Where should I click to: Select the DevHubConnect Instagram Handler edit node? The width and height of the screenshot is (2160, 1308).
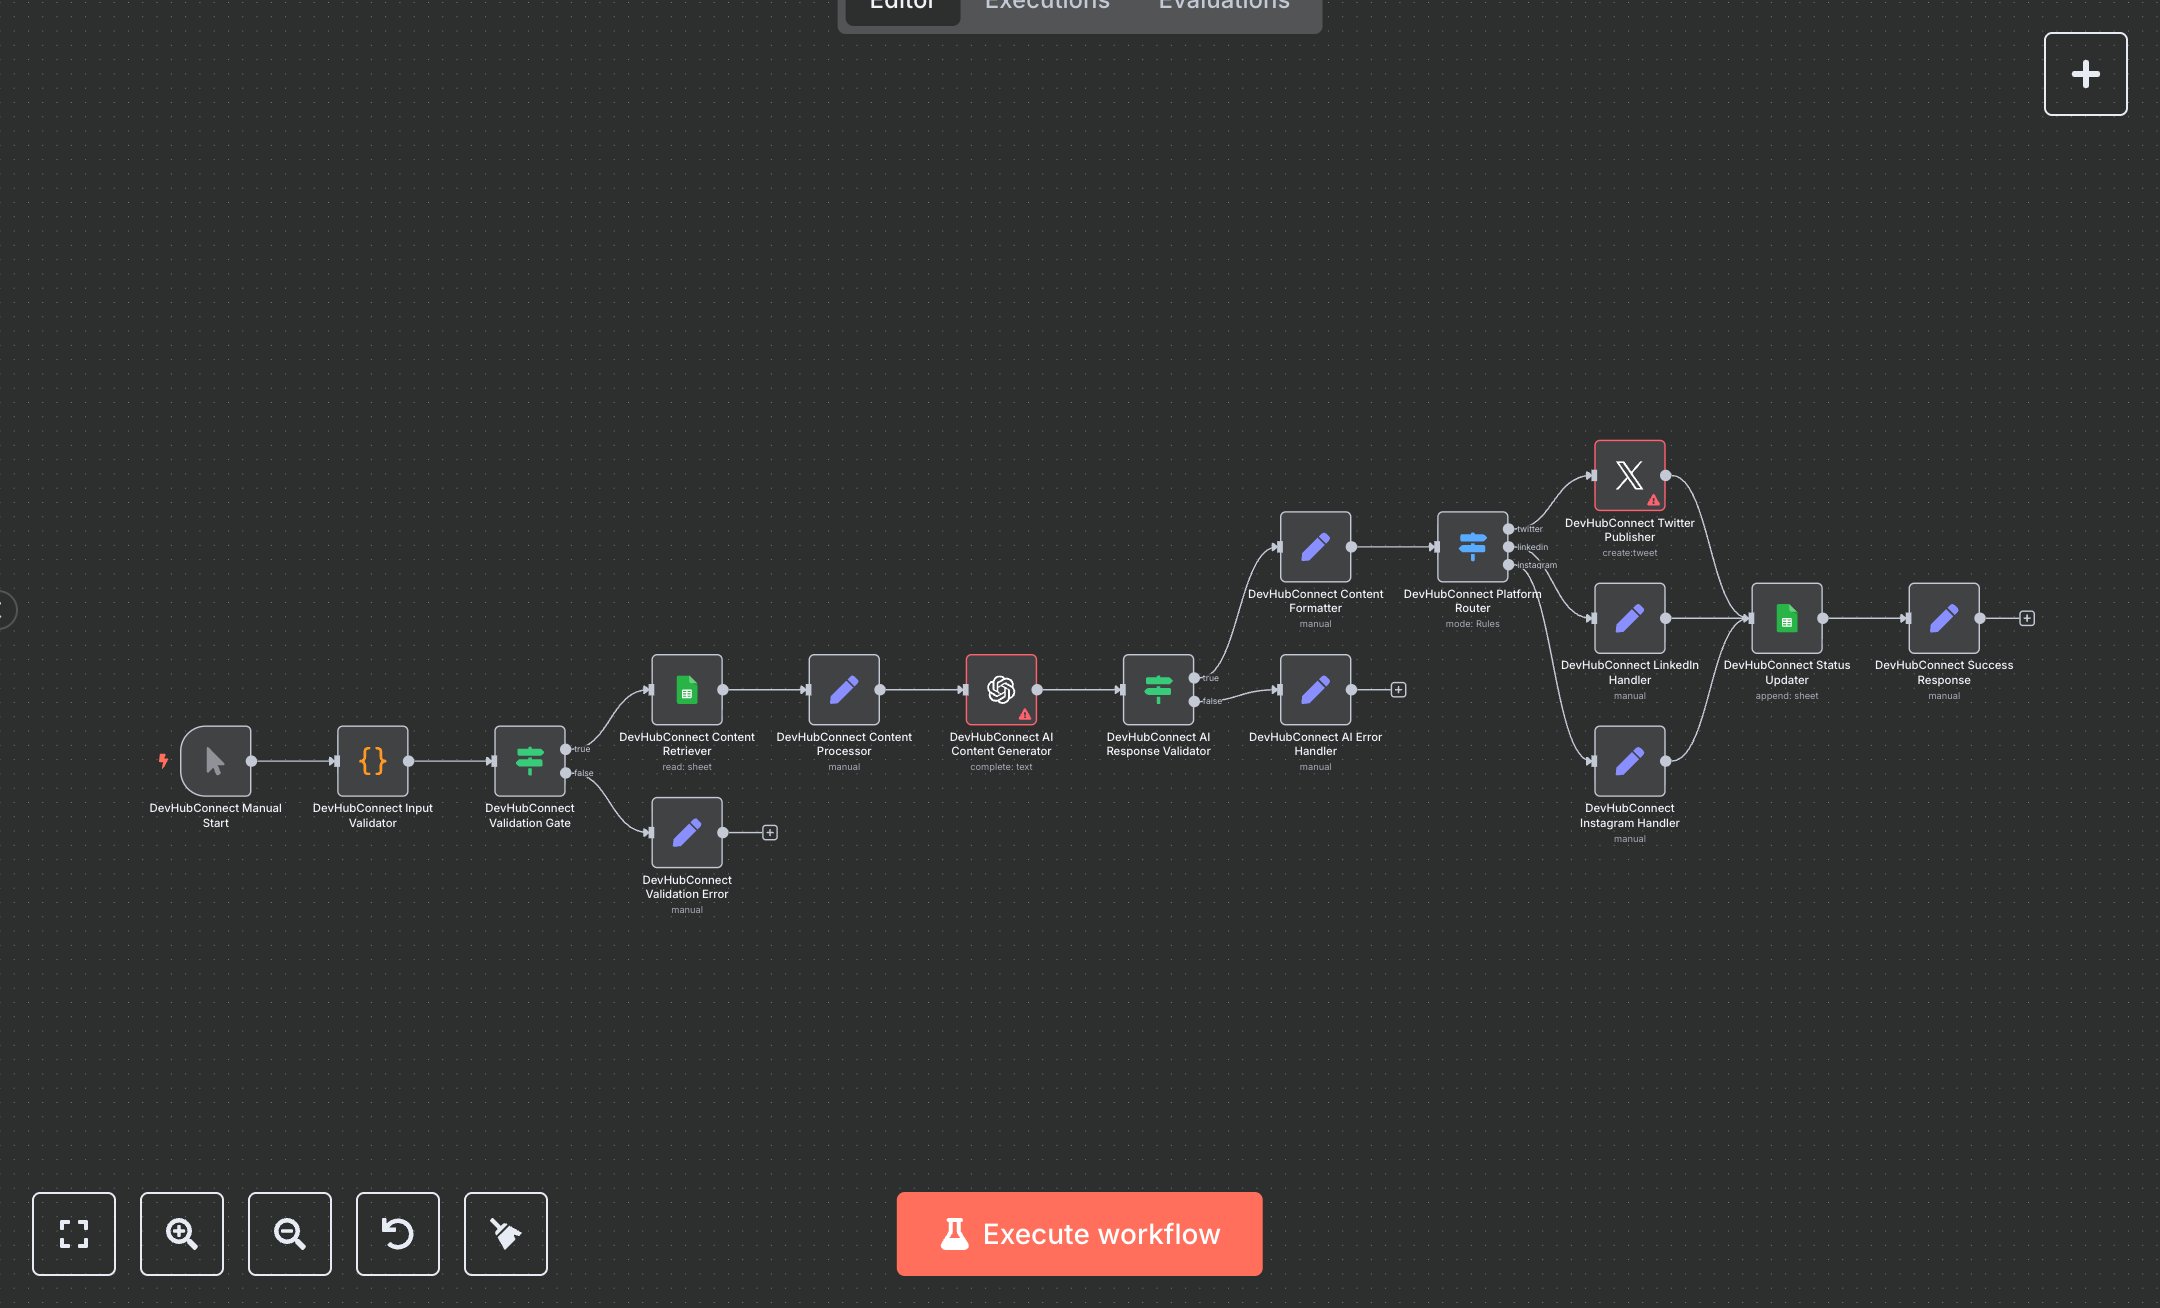1629,761
